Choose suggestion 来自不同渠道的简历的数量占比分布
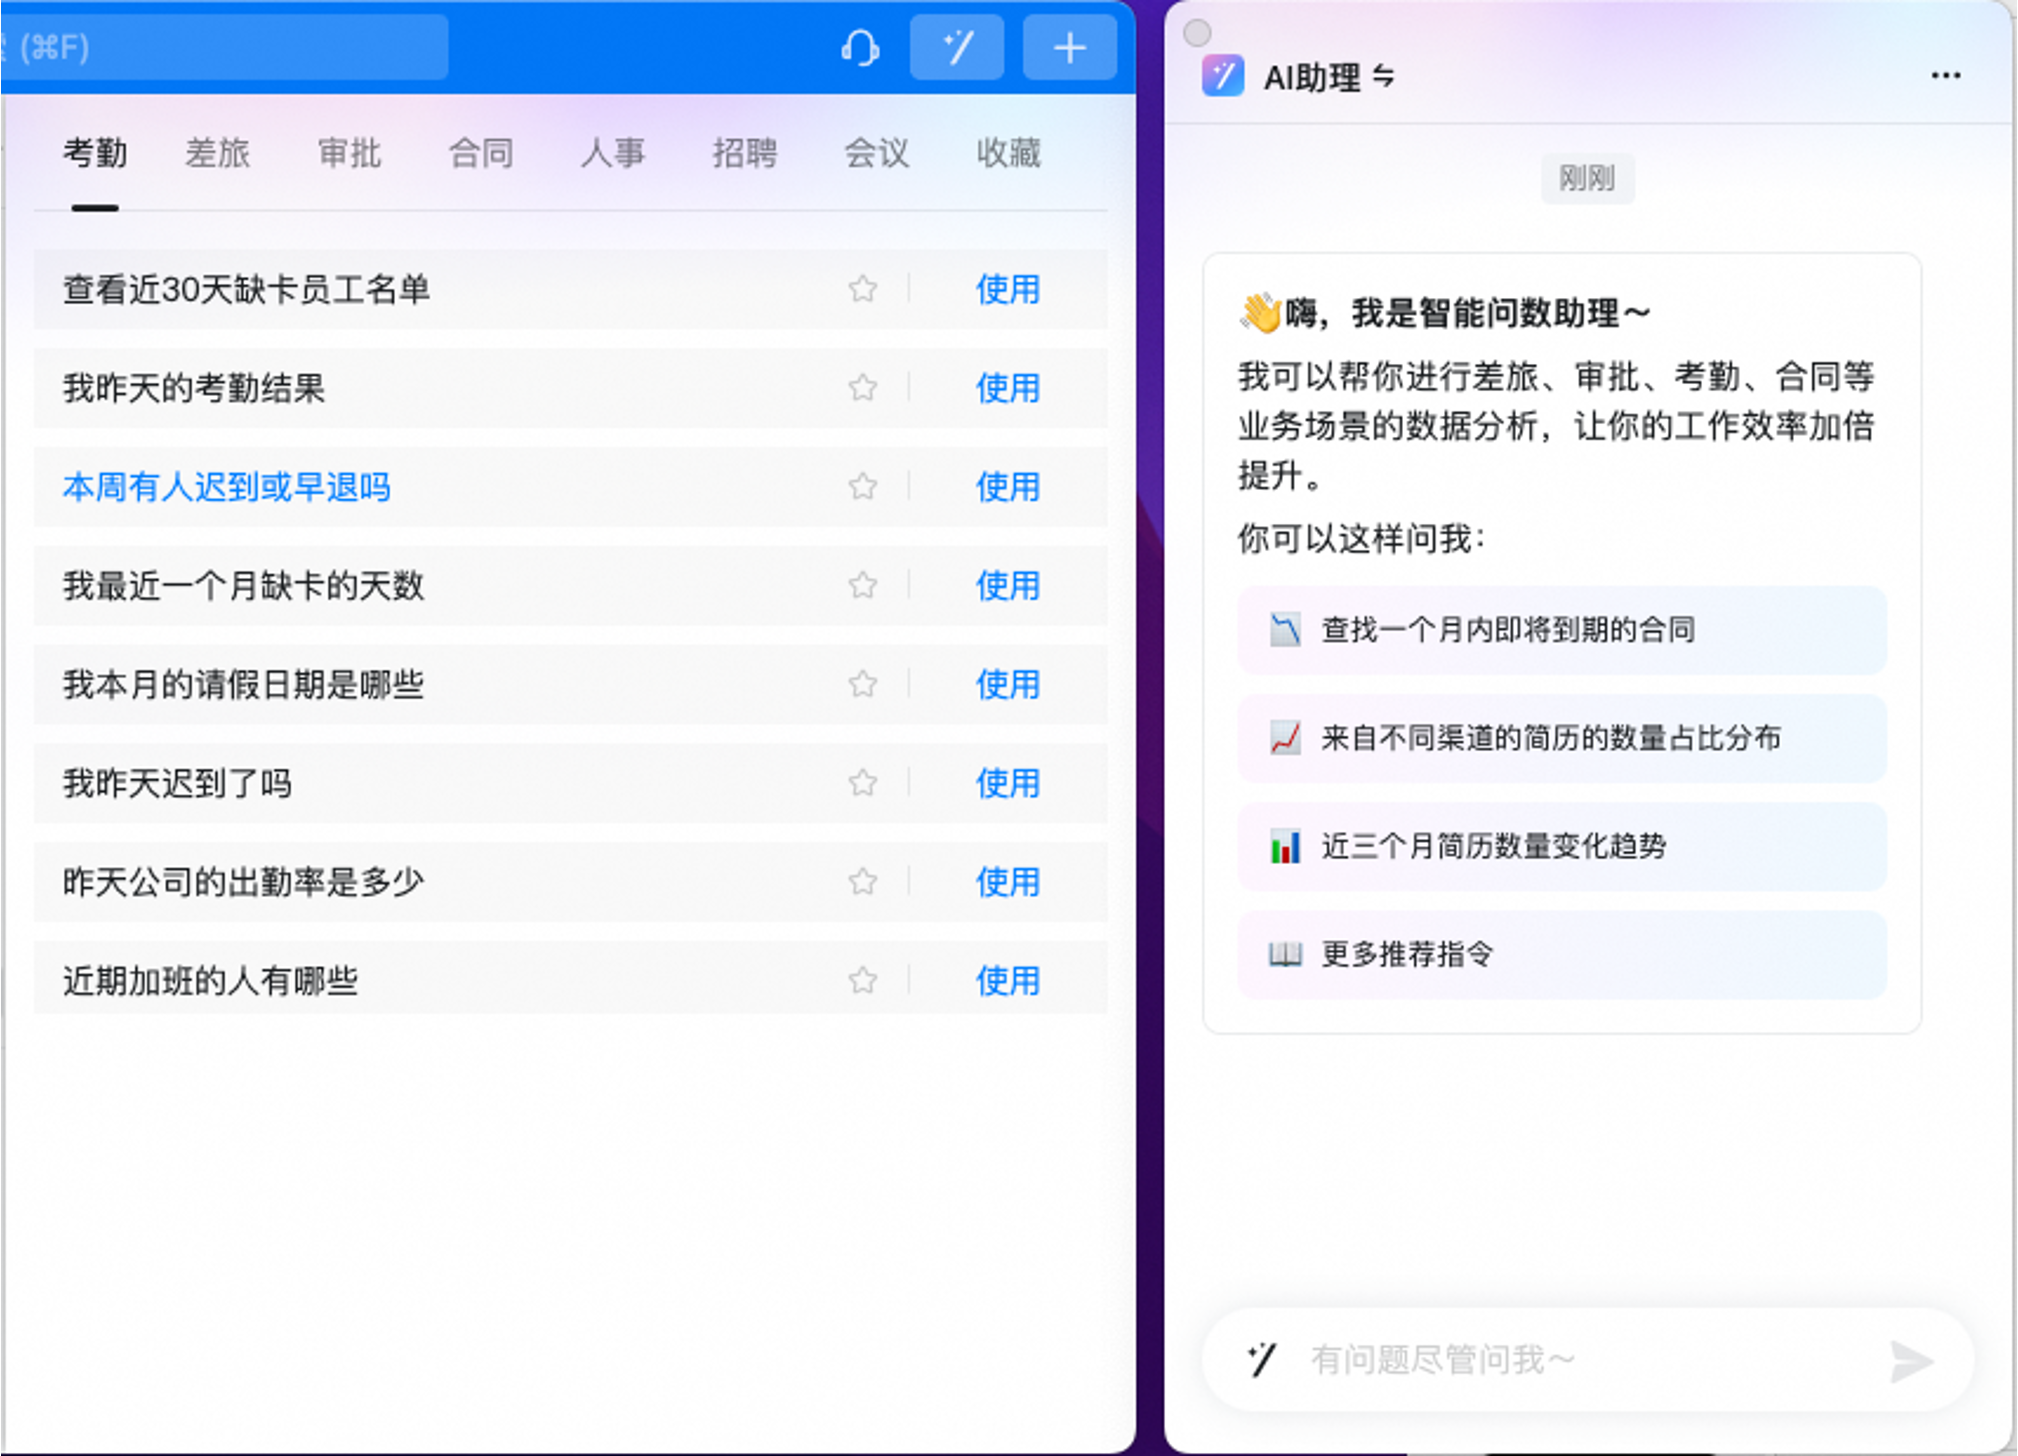This screenshot has width=2018, height=1456. pos(1562,738)
